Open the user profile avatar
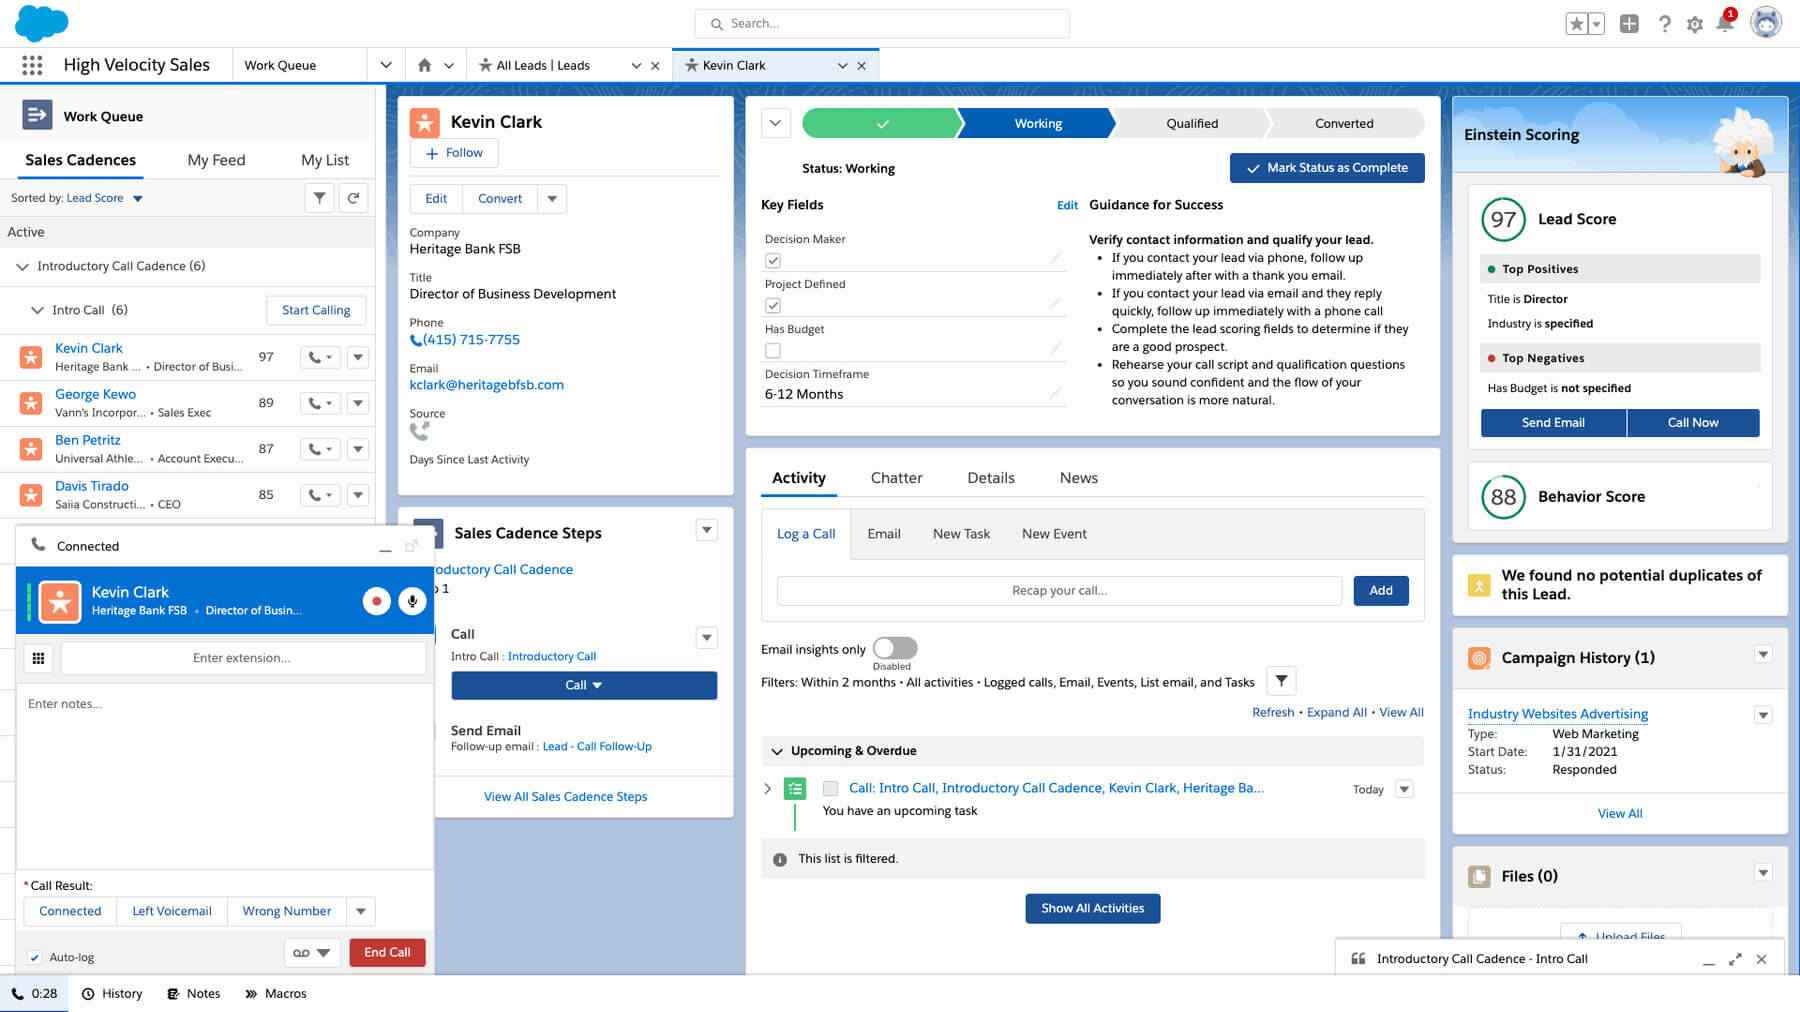Image resolution: width=1800 pixels, height=1012 pixels. click(1766, 23)
